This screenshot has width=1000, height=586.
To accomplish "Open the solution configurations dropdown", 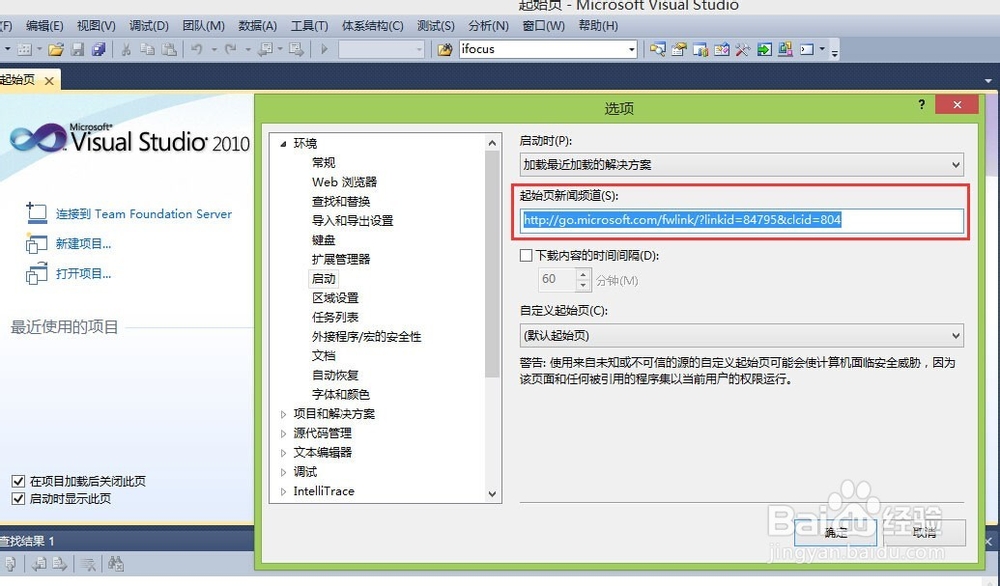I will click(419, 49).
